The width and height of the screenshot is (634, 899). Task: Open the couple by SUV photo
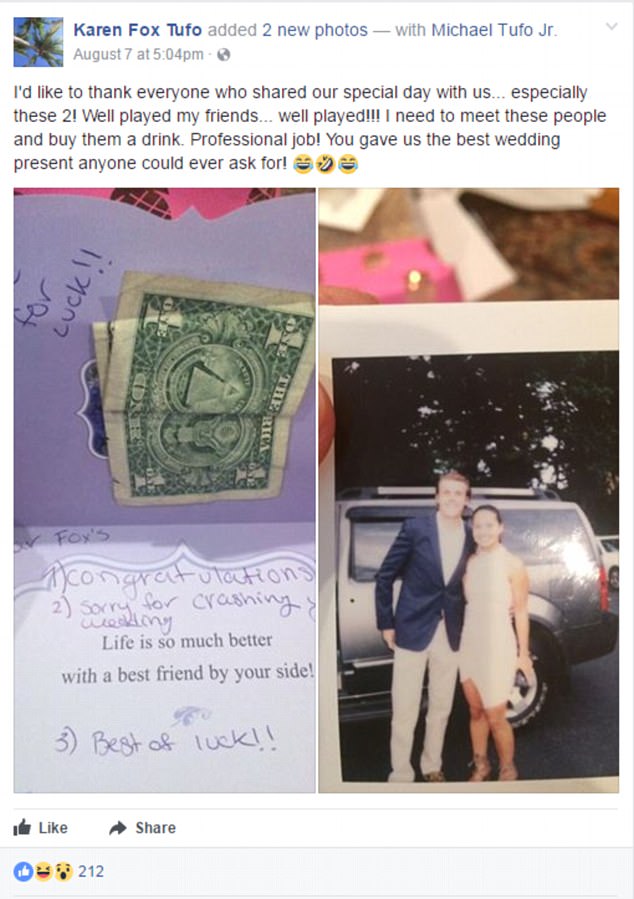[x=469, y=490]
